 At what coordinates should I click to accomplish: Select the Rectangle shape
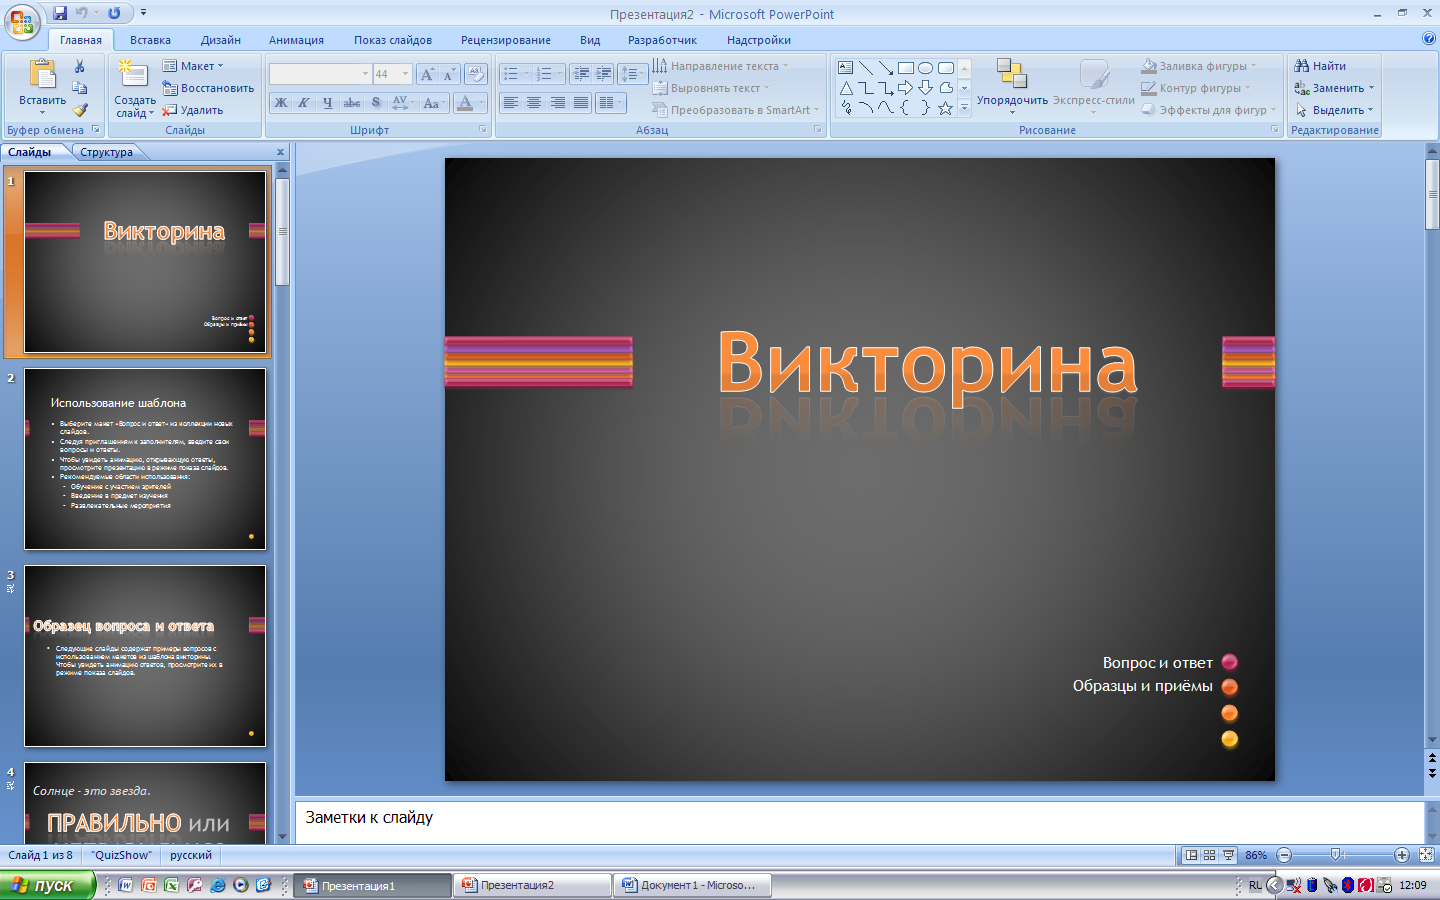click(906, 68)
